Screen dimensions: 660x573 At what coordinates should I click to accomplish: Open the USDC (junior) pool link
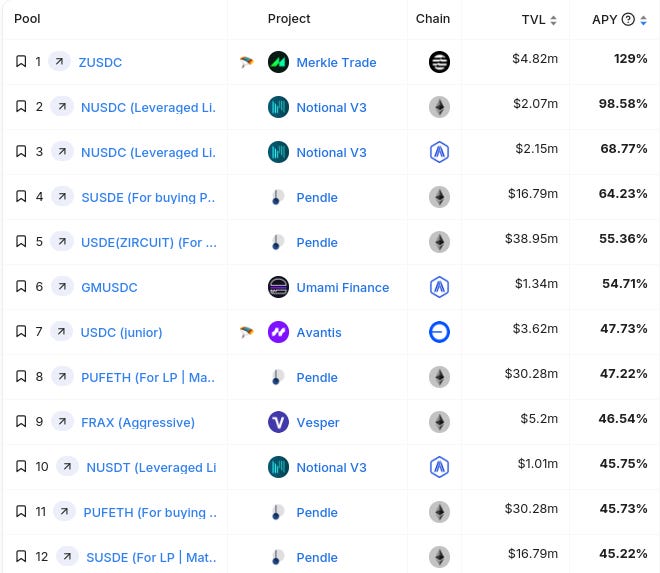[121, 333]
